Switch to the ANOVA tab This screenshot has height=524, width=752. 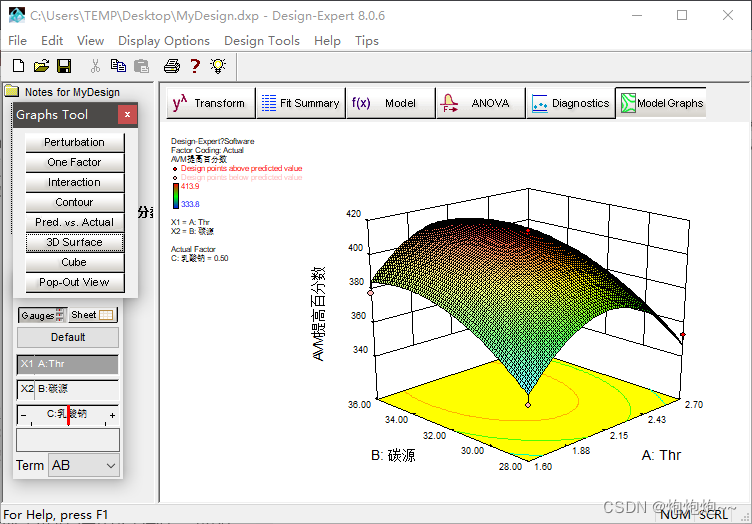coord(481,103)
